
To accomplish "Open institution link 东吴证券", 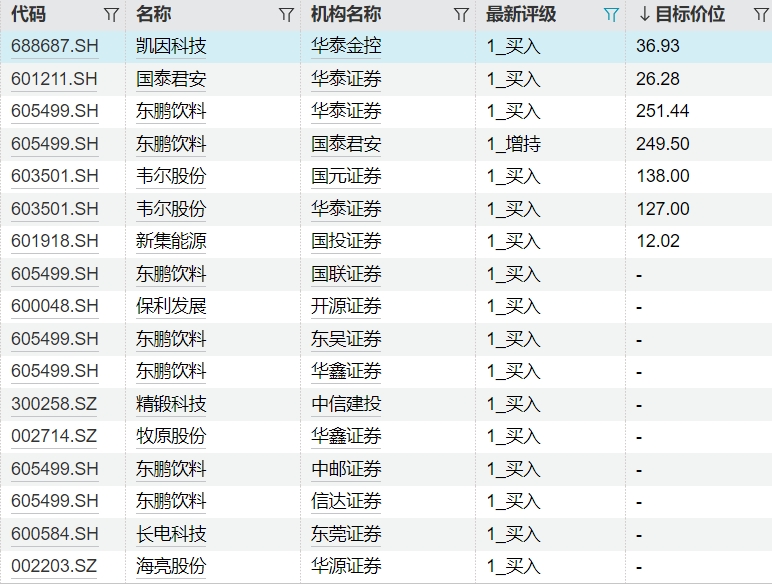I will point(346,339).
